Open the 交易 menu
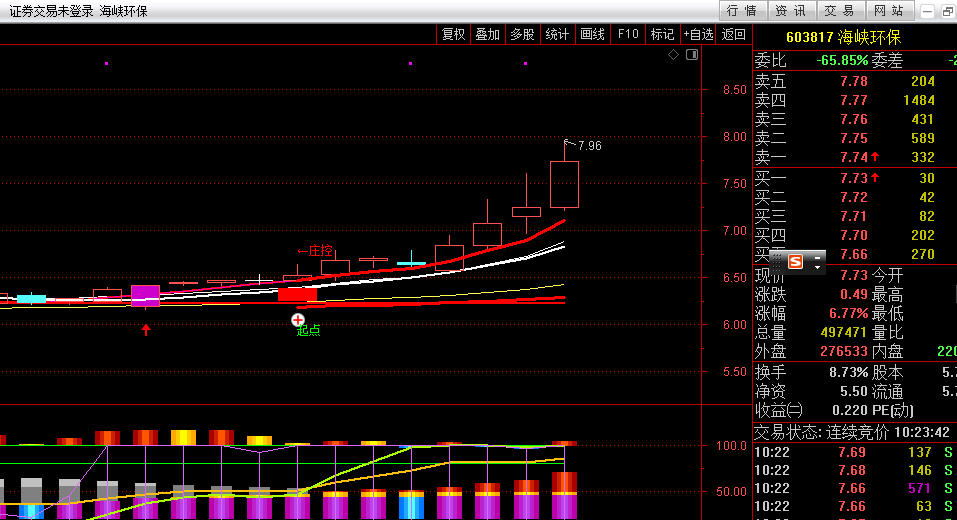The image size is (957, 520). pos(839,10)
